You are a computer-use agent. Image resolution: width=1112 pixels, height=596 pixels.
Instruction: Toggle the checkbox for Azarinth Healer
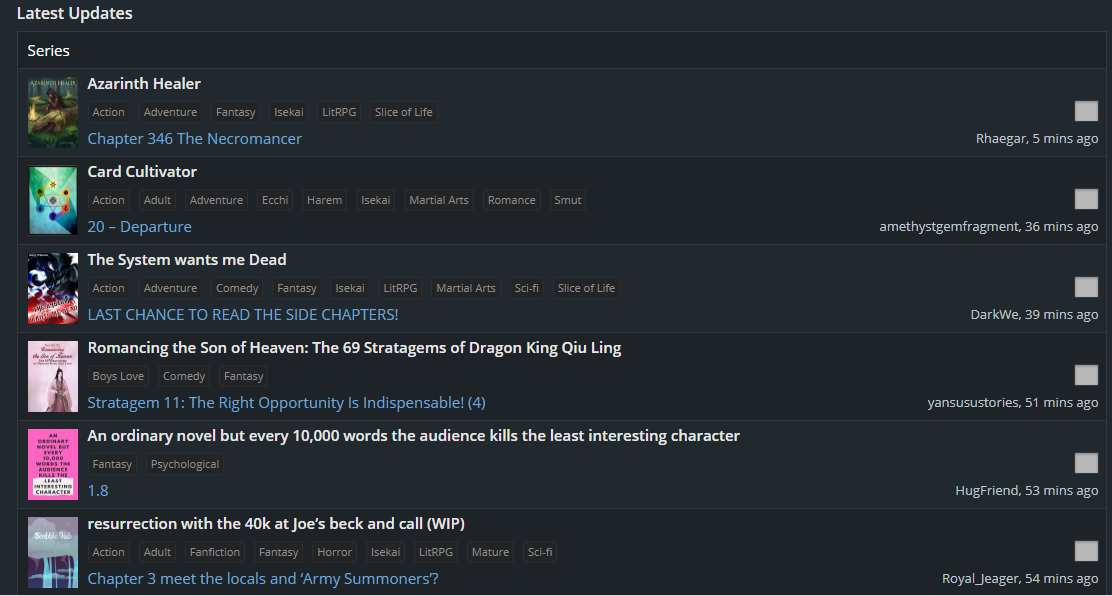(x=1086, y=111)
